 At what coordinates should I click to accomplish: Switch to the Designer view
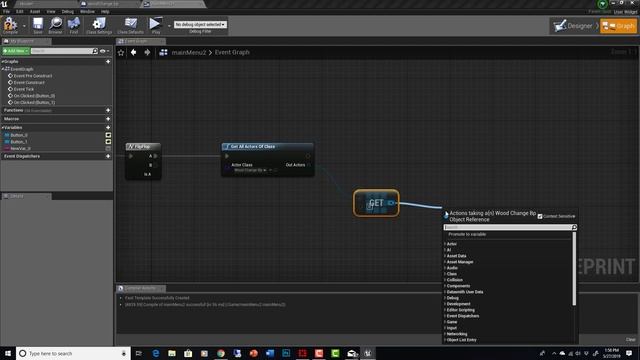point(573,26)
